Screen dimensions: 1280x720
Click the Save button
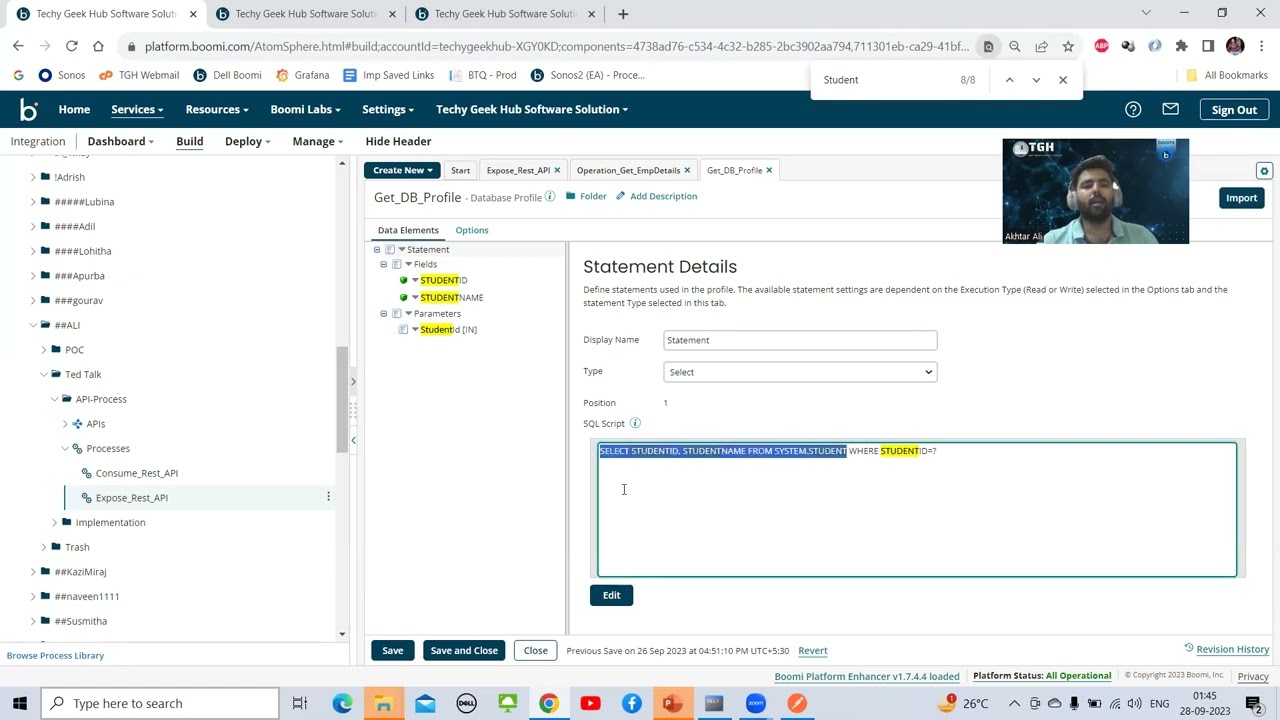[392, 651]
